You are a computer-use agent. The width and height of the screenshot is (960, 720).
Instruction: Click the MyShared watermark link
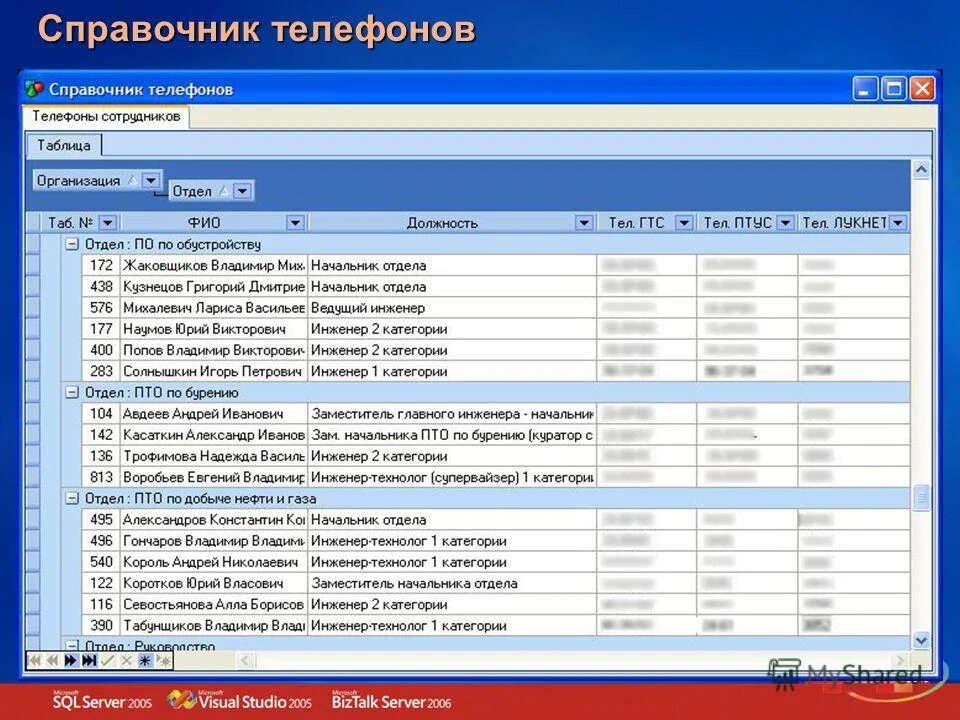(850, 672)
